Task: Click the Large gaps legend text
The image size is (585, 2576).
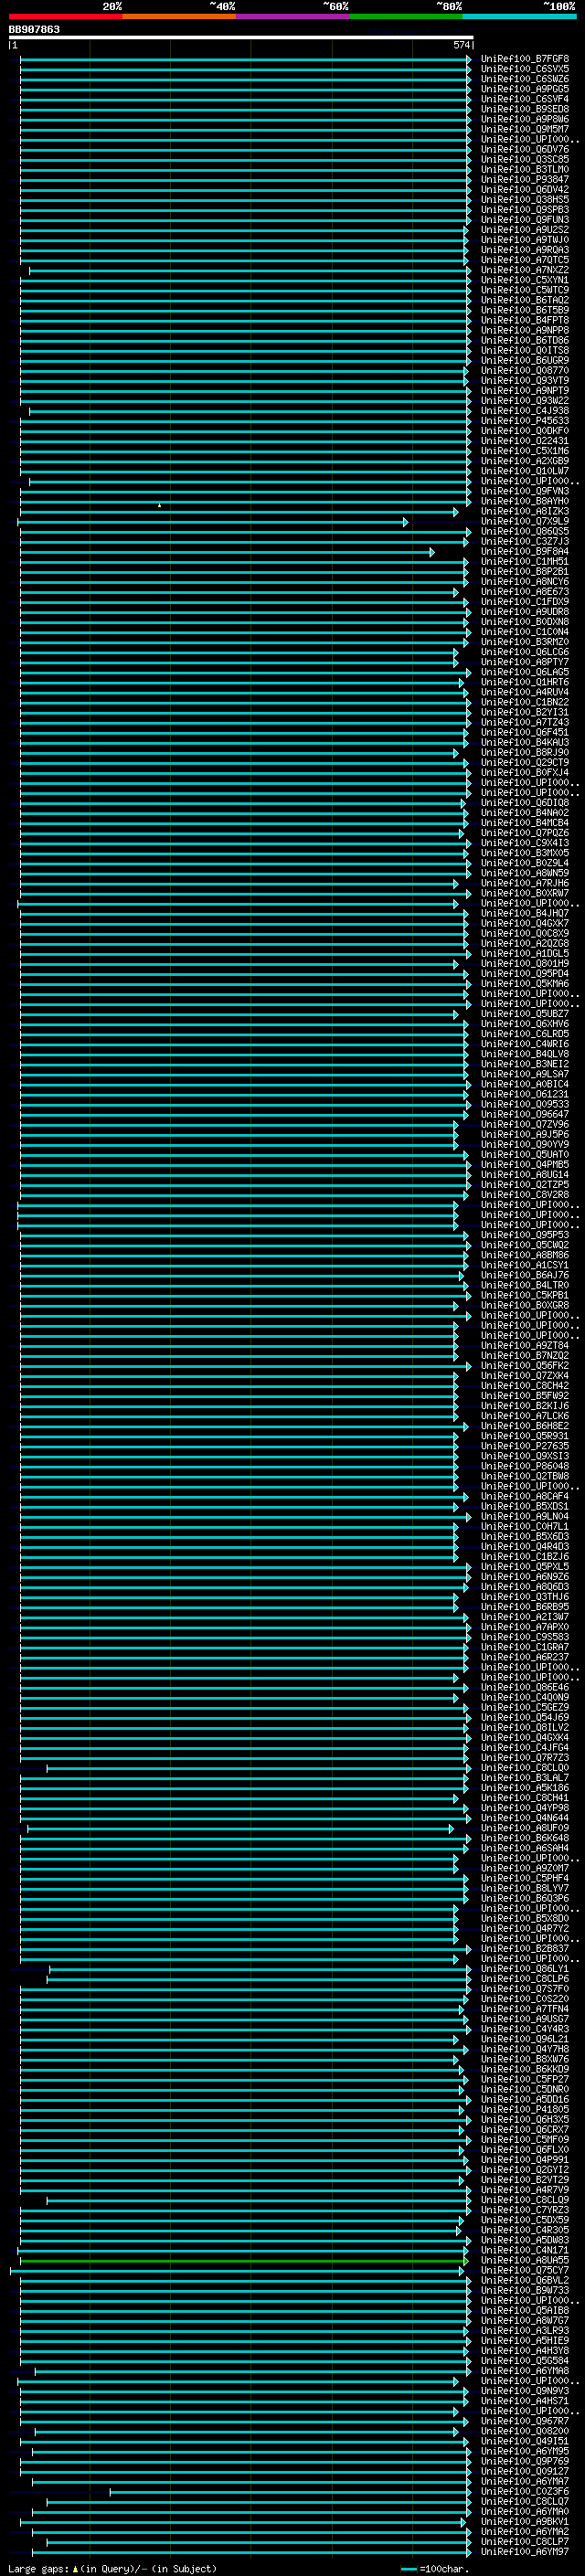Action: (x=113, y=2568)
